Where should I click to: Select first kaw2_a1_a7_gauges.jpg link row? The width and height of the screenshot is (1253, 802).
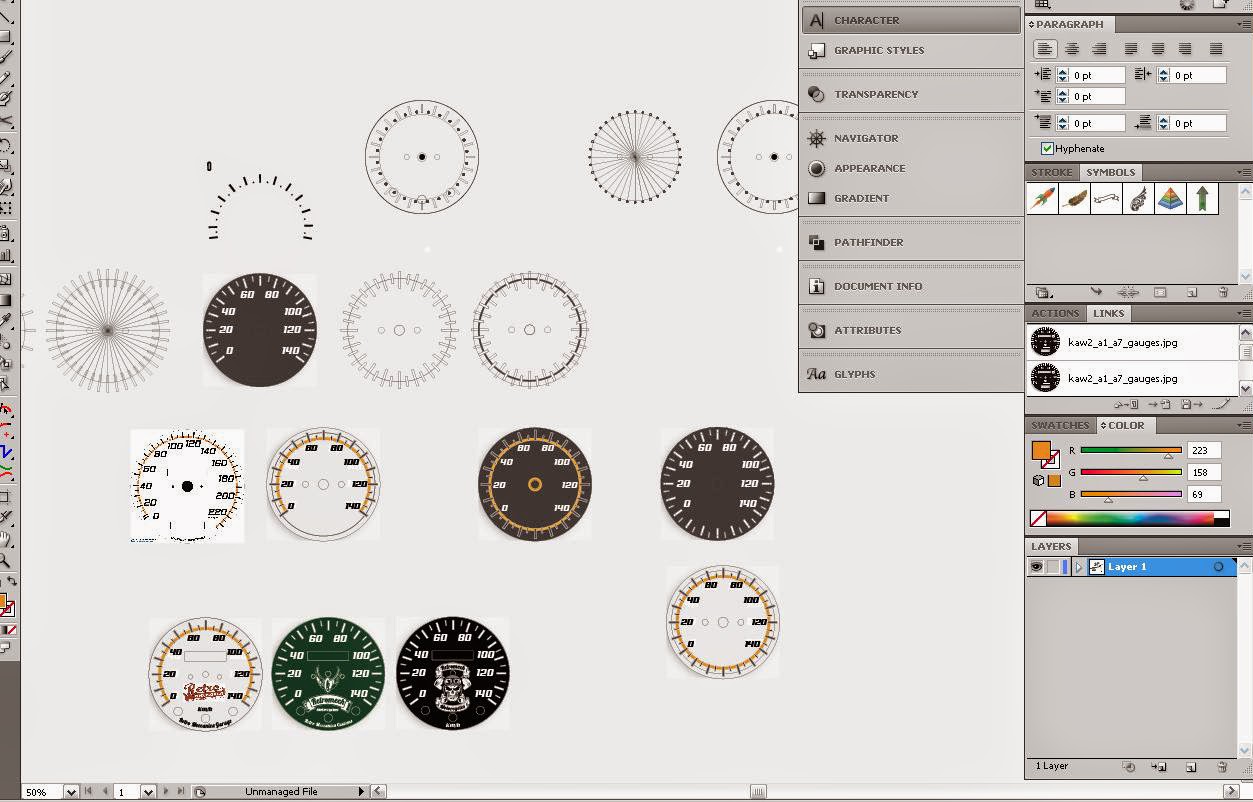click(x=1133, y=343)
